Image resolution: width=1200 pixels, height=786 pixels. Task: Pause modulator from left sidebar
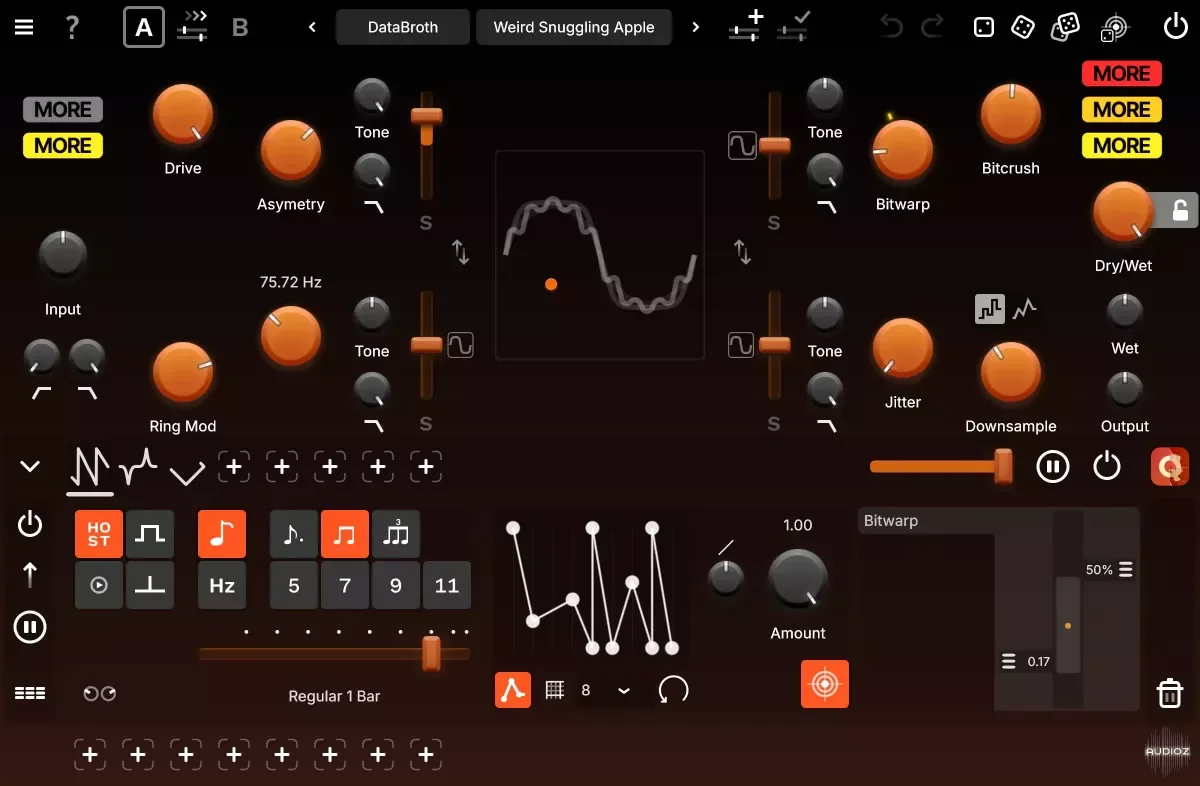pyautogui.click(x=30, y=628)
